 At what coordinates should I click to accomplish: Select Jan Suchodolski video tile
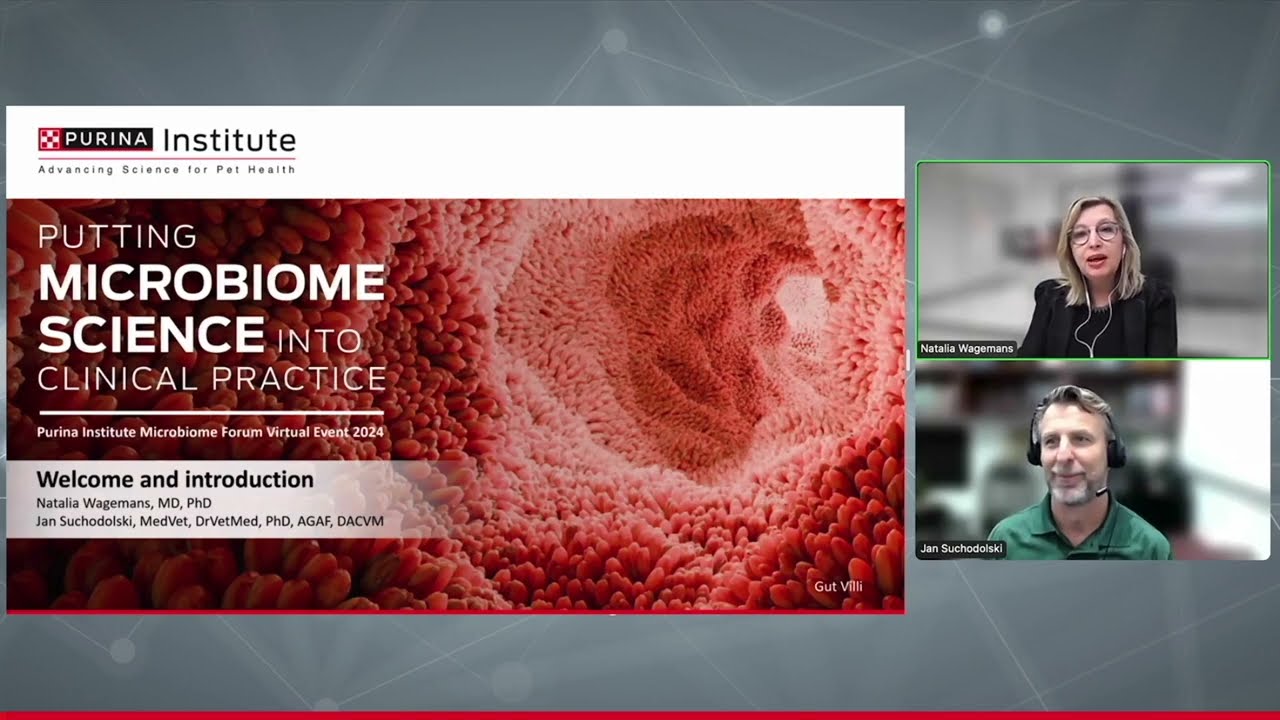click(x=1093, y=460)
